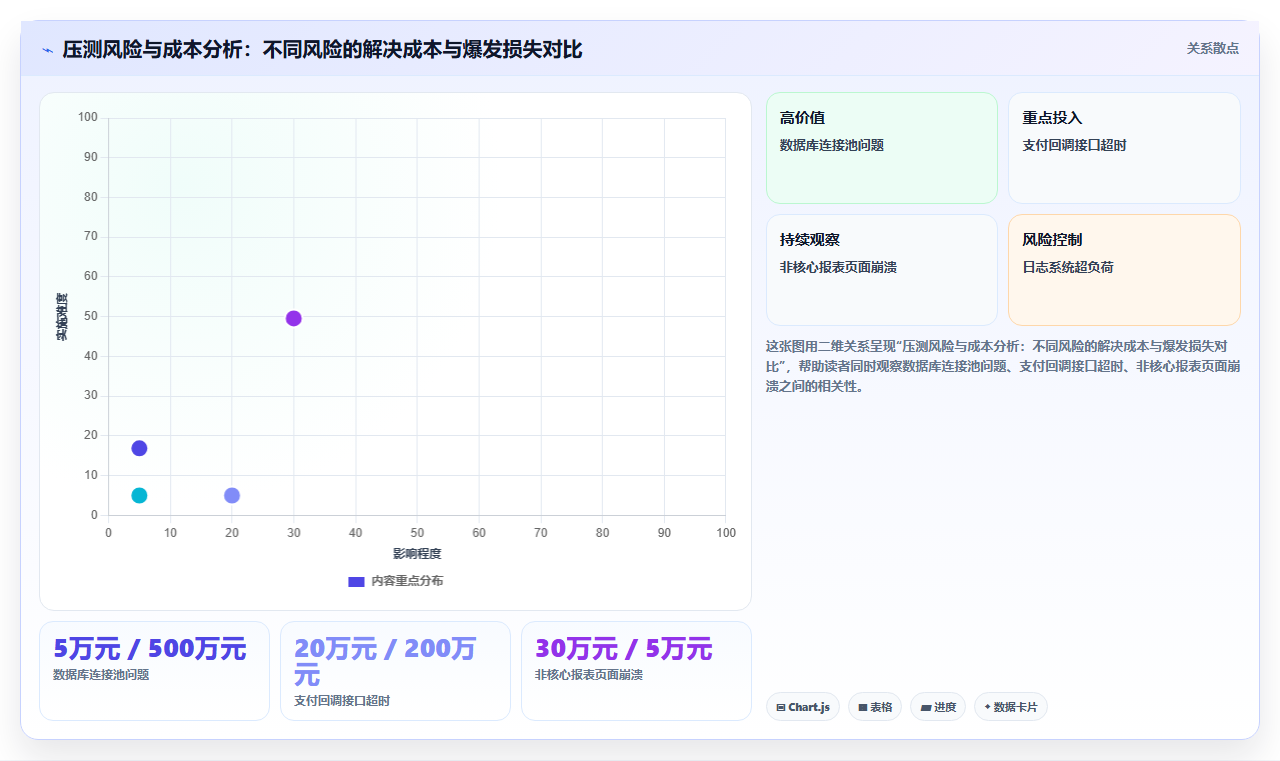
Task: Click the 影响程度 x-axis title
Action: (417, 554)
